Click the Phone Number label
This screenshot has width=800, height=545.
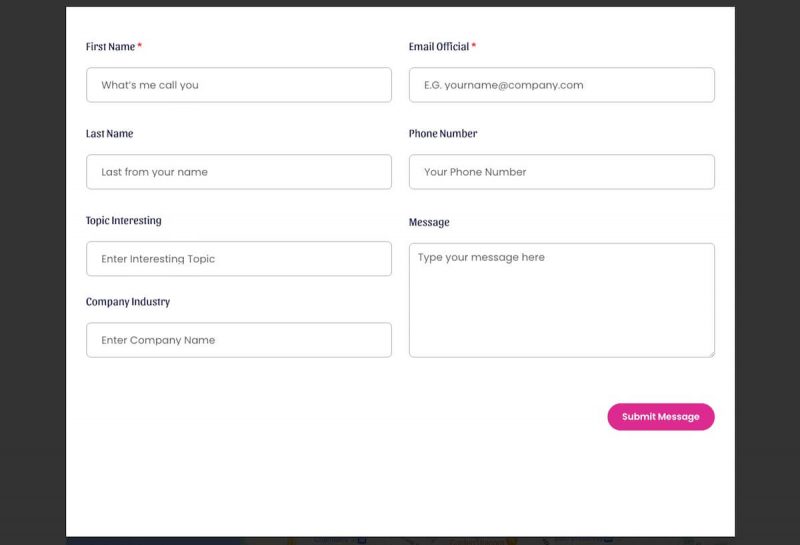point(443,134)
